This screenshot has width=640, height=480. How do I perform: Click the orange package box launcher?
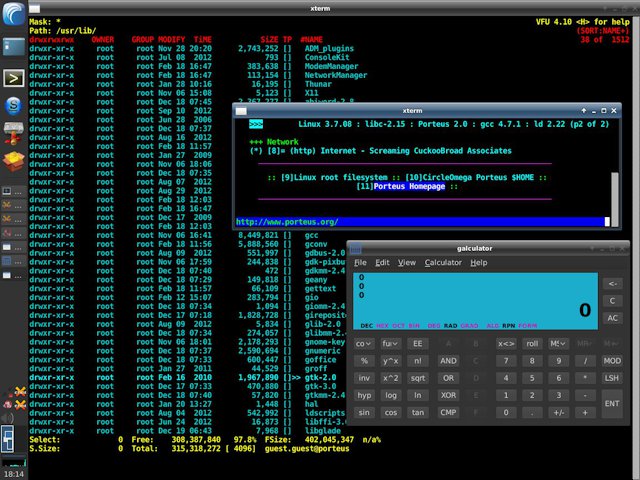(13, 161)
